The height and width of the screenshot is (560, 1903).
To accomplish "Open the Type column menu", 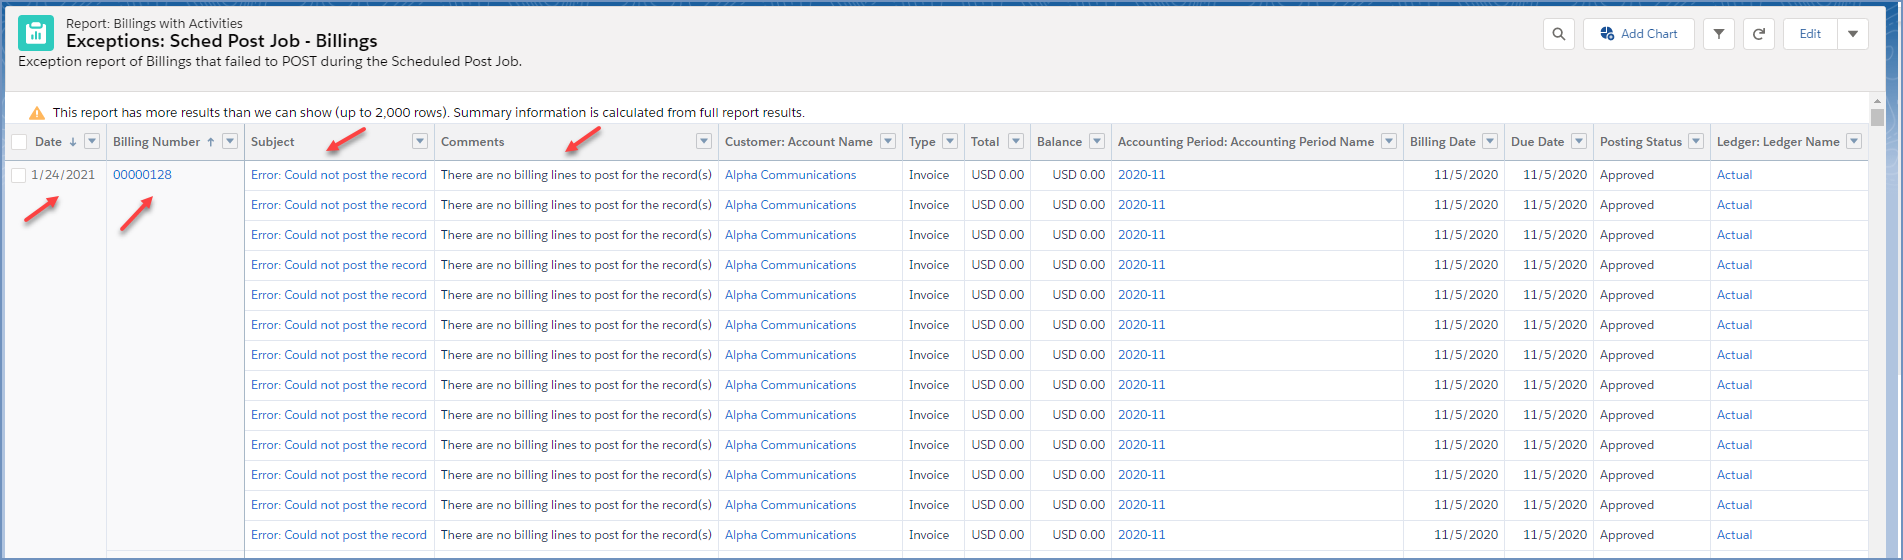I will point(950,142).
